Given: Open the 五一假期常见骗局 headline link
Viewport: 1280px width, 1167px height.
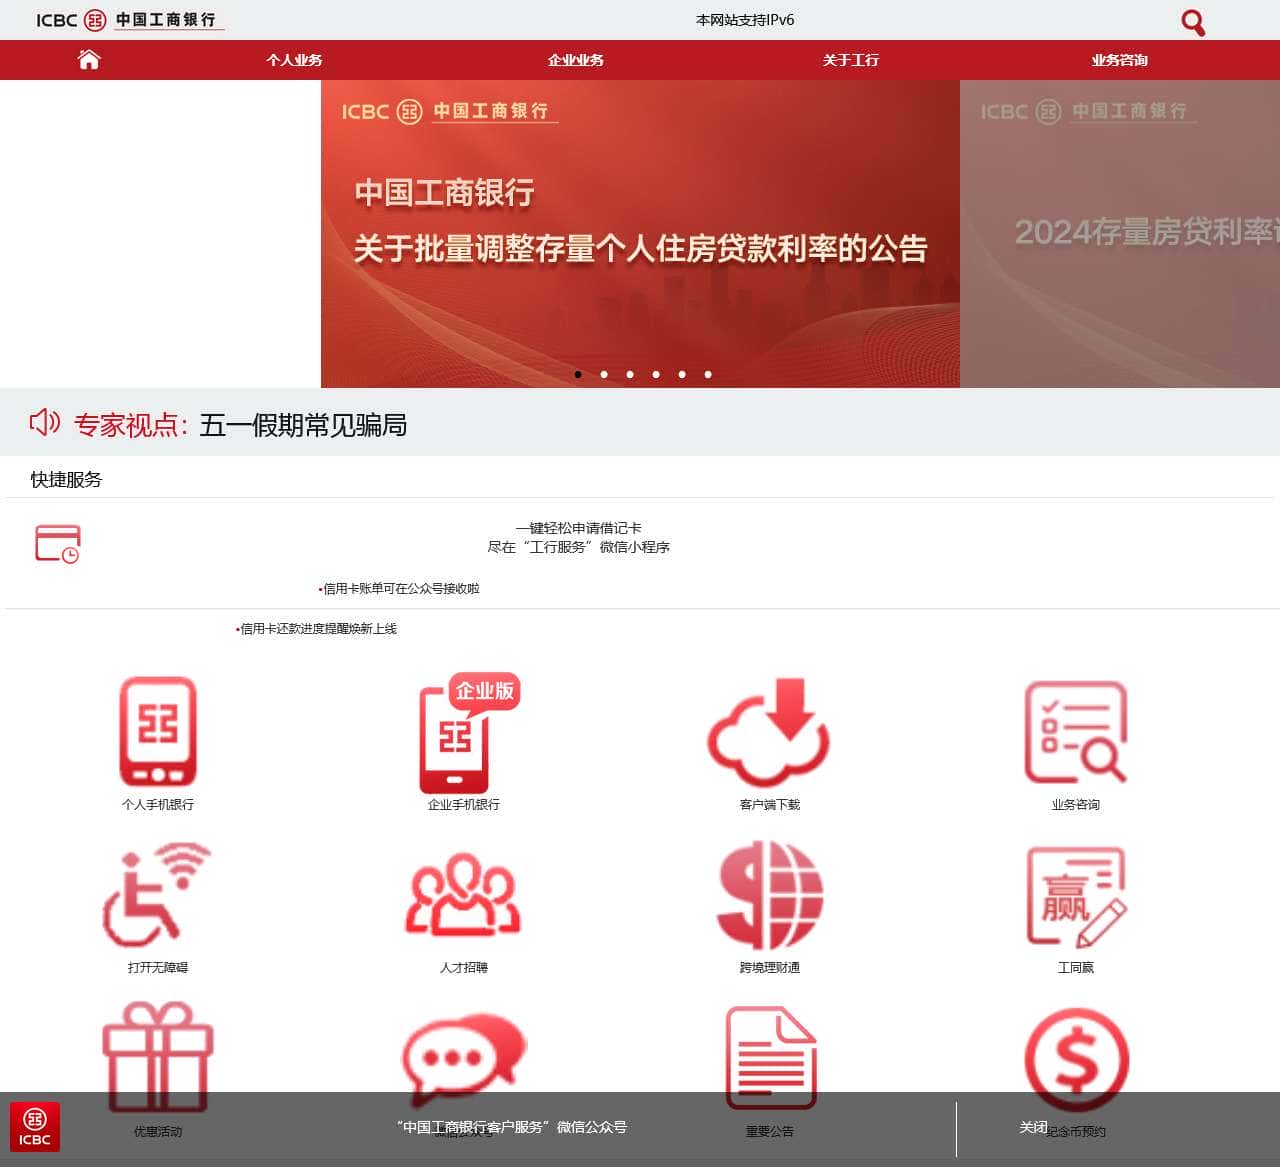Looking at the screenshot, I should (303, 425).
